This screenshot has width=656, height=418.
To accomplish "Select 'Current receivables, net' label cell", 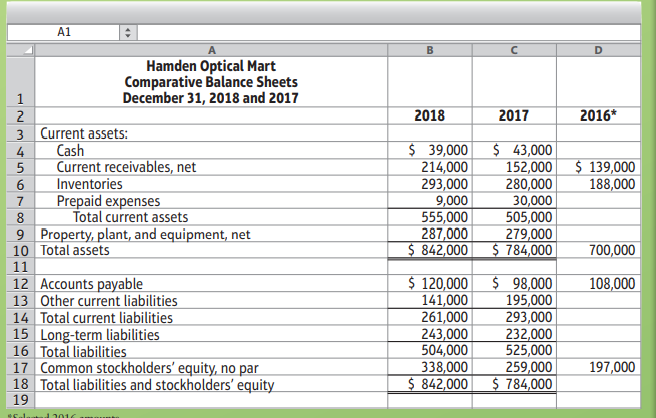I will click(x=211, y=167).
